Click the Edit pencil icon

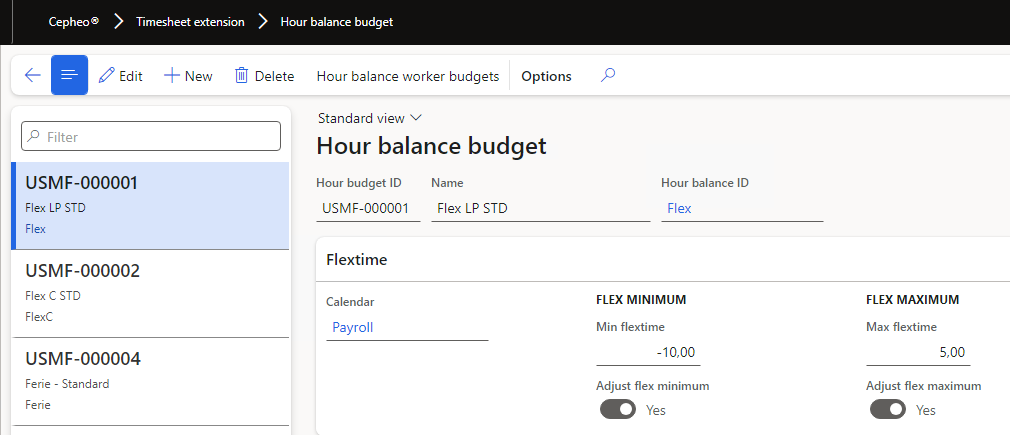pyautogui.click(x=107, y=76)
